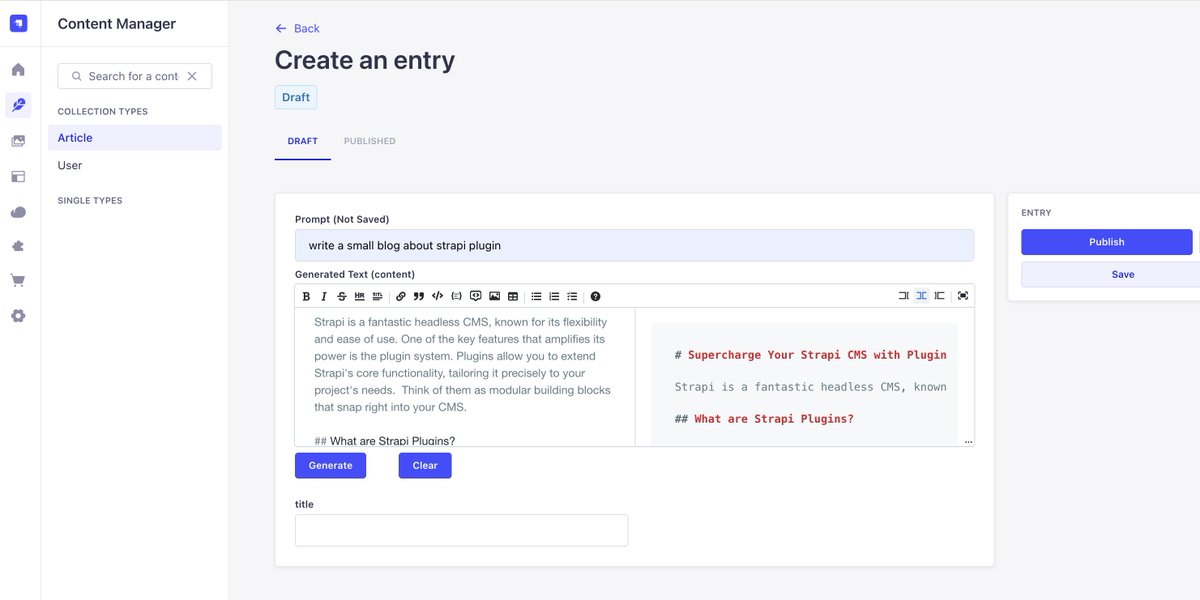The width and height of the screenshot is (1200, 600).
Task: Focus the Prompt input field
Action: point(634,245)
